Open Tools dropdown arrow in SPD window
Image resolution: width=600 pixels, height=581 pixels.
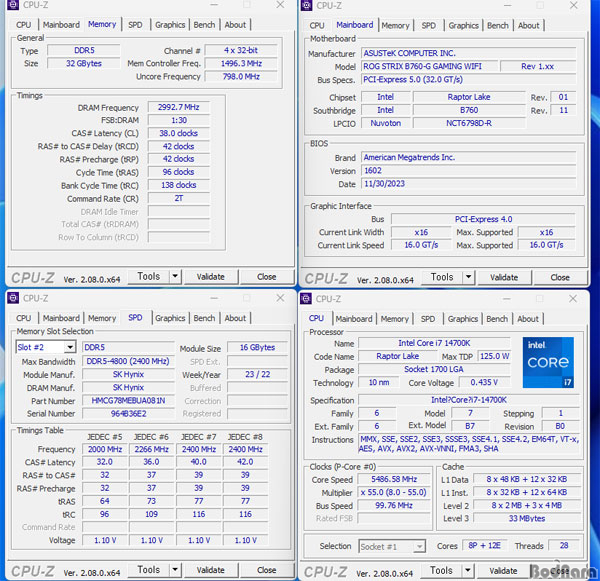[175, 570]
